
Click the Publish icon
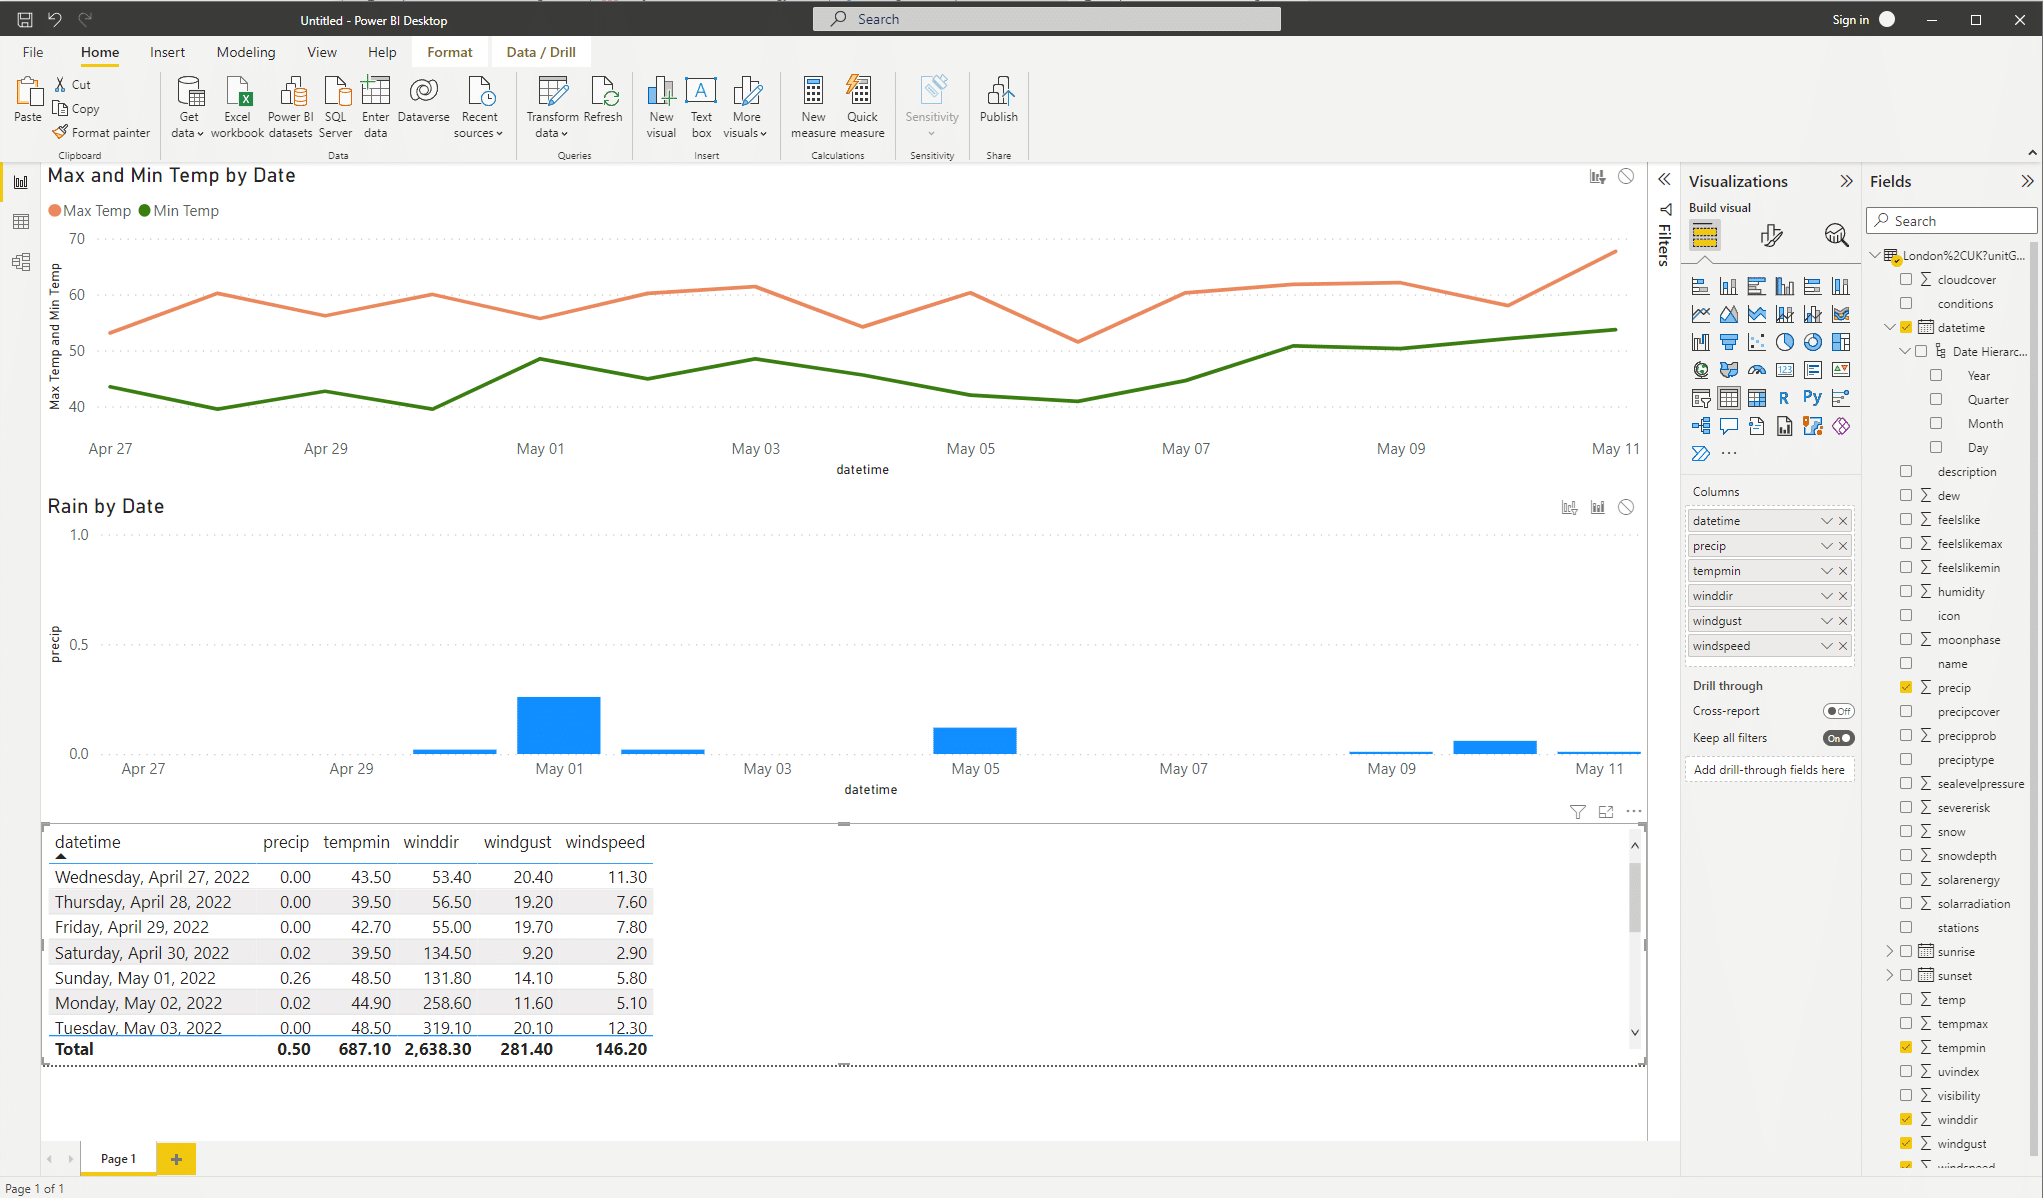tap(998, 103)
